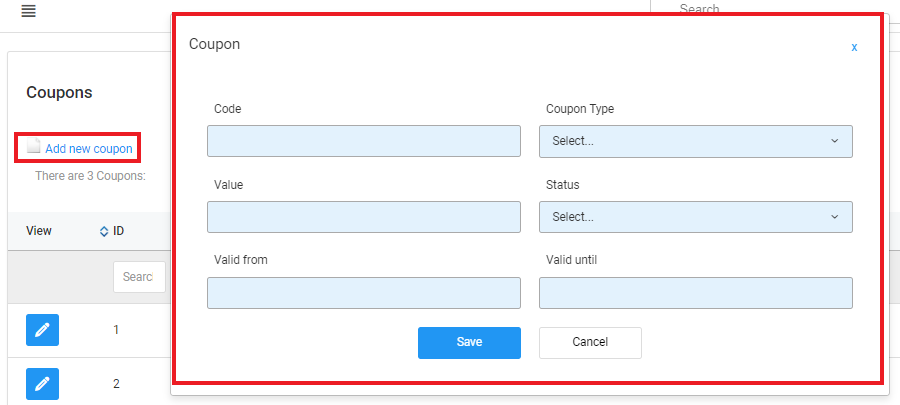Close the Coupon dialog with the x
900x405 pixels.
pyautogui.click(x=854, y=47)
